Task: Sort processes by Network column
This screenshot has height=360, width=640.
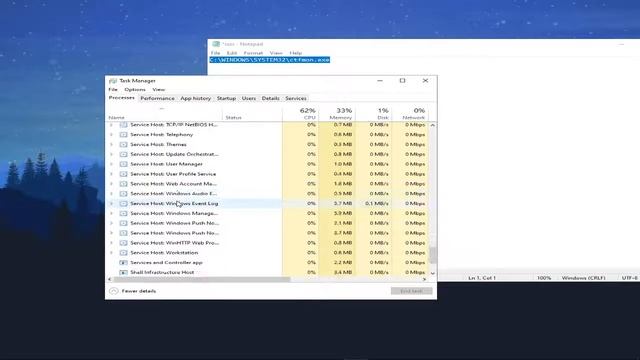Action: [x=410, y=113]
